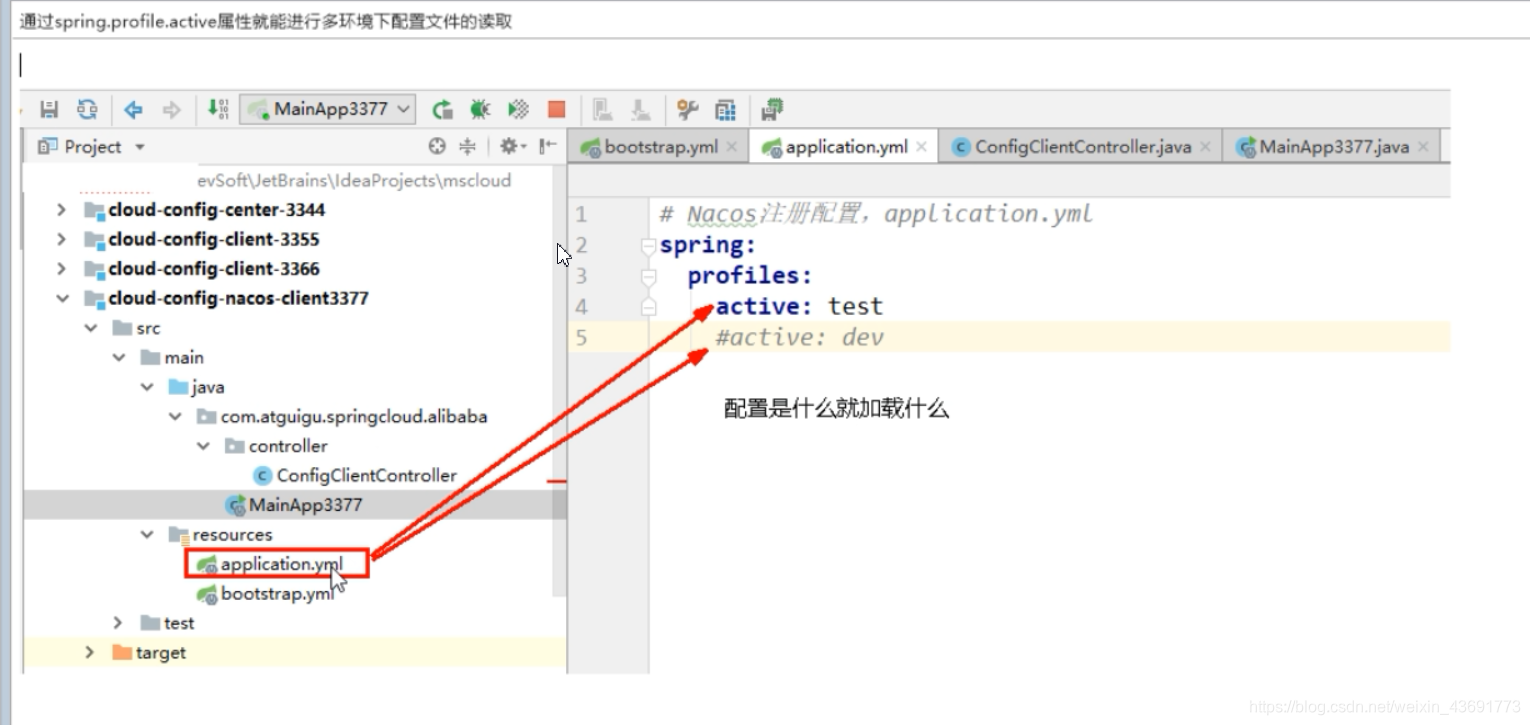
Task: Click the '#active: dev' comment line
Action: 799,337
